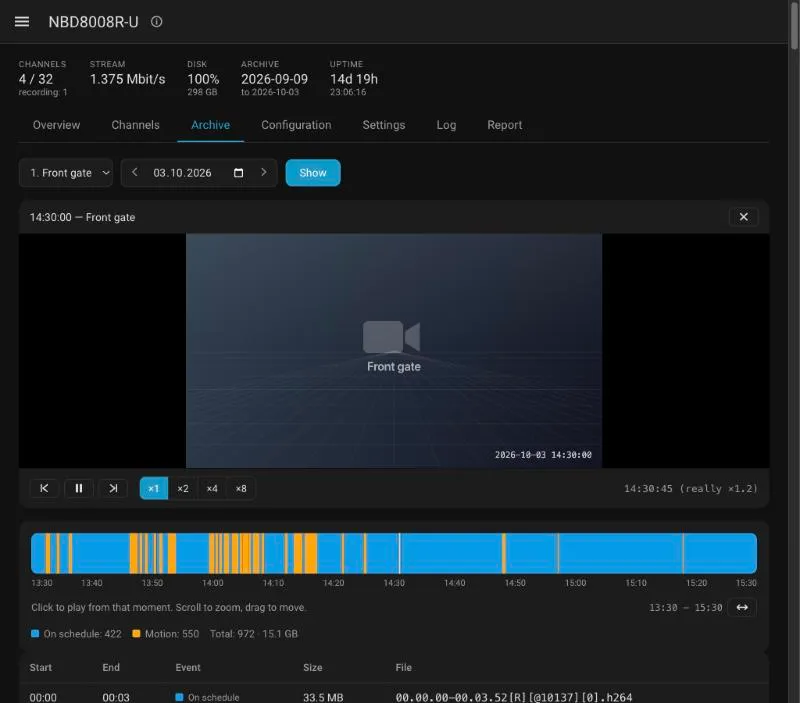
Task: Click the Front gate video preview
Action: (x=394, y=350)
